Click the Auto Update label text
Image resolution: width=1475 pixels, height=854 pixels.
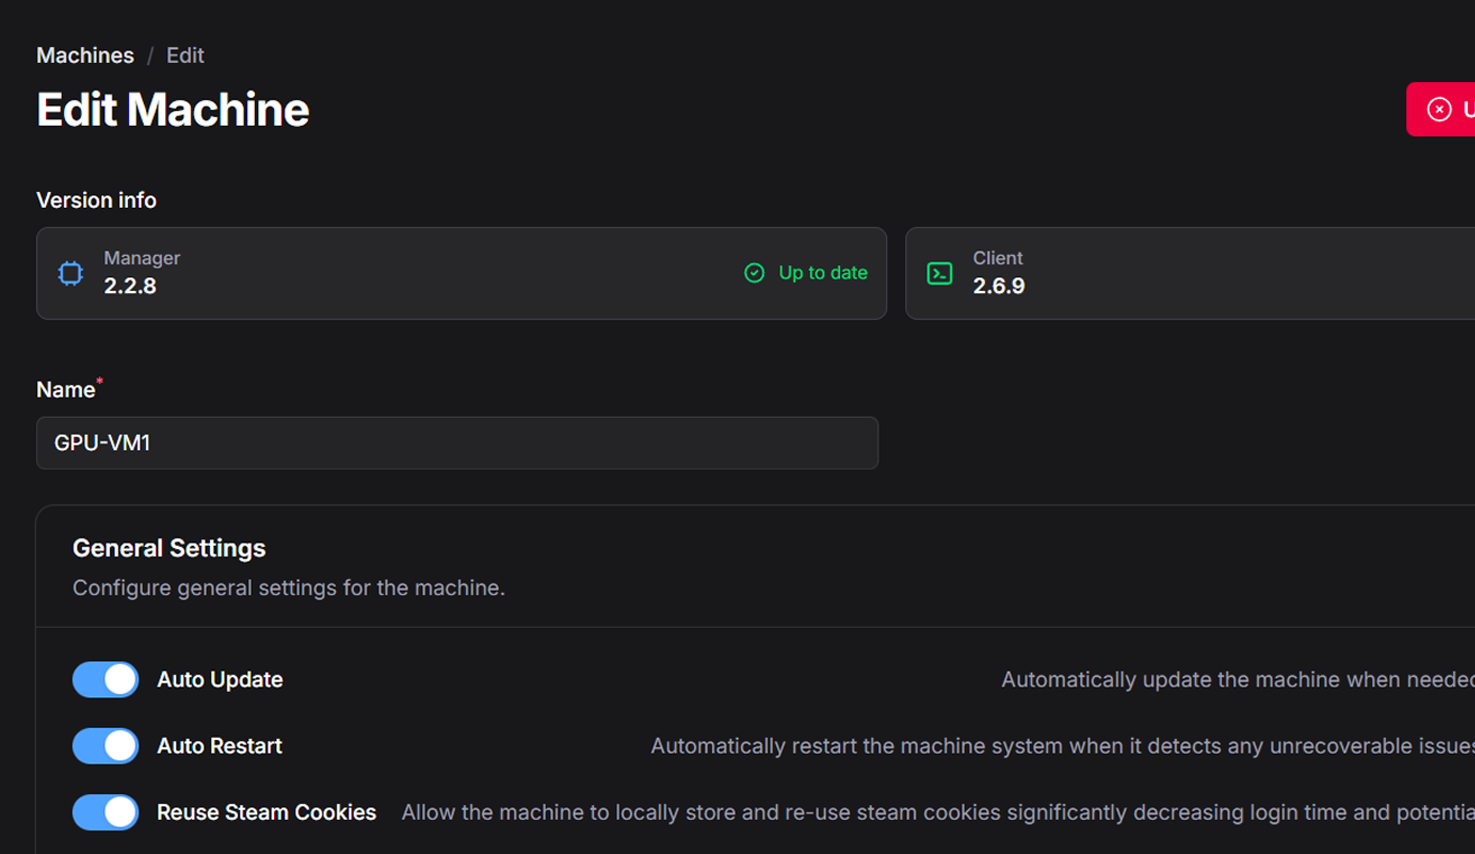coord(220,680)
